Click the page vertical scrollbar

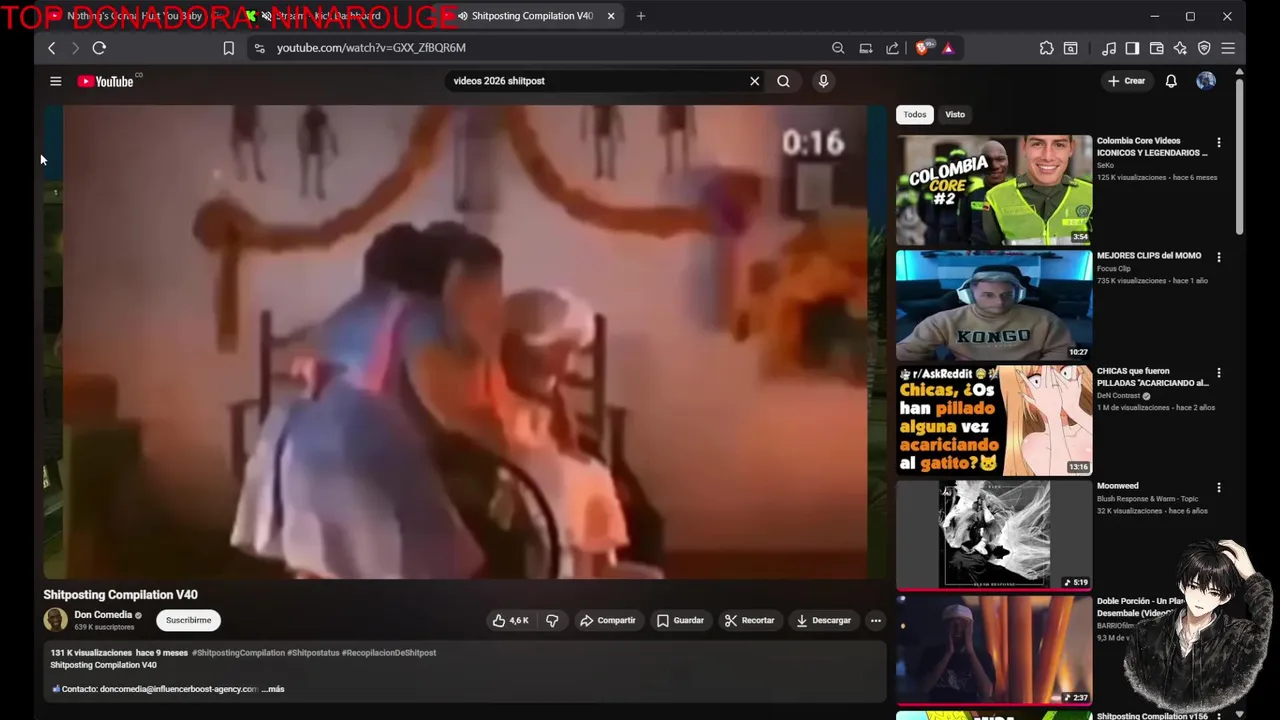coord(1240,155)
